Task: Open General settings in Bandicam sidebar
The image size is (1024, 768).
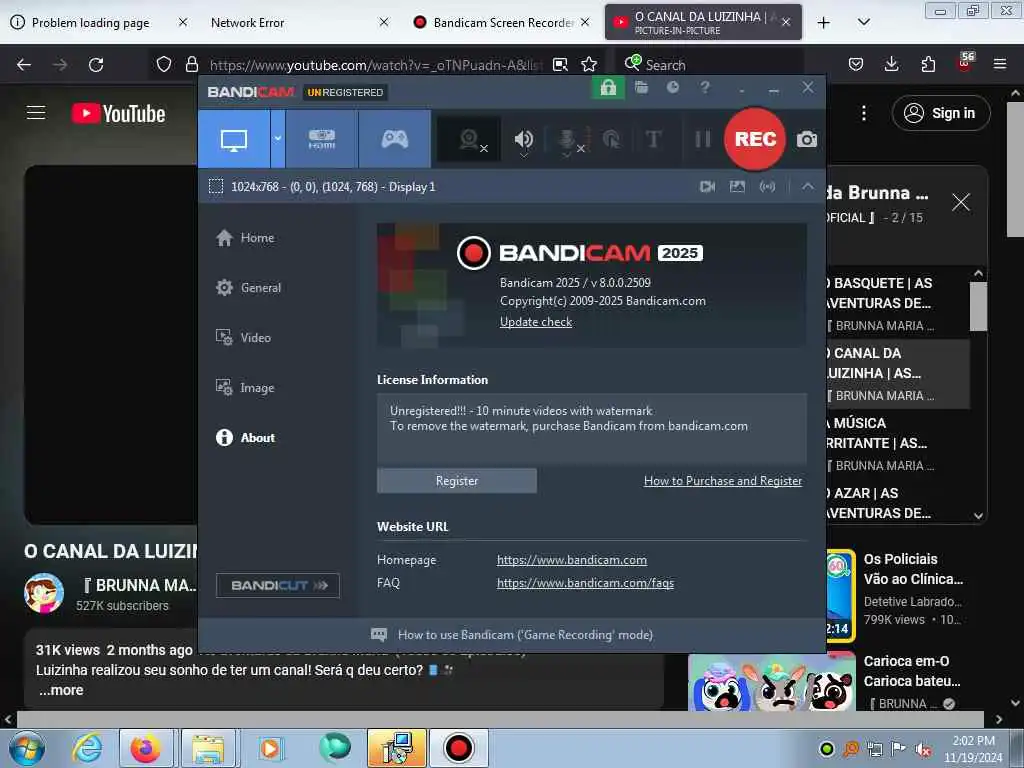Action: (248, 287)
